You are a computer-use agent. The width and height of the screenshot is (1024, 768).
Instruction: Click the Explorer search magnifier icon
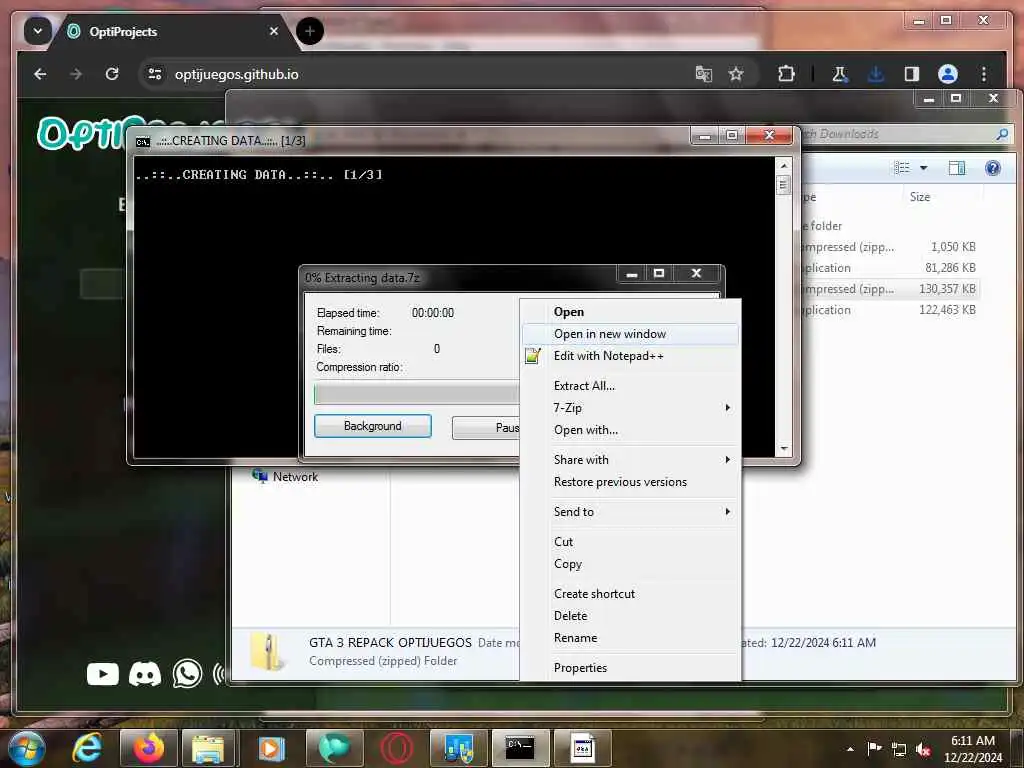pyautogui.click(x=1002, y=134)
